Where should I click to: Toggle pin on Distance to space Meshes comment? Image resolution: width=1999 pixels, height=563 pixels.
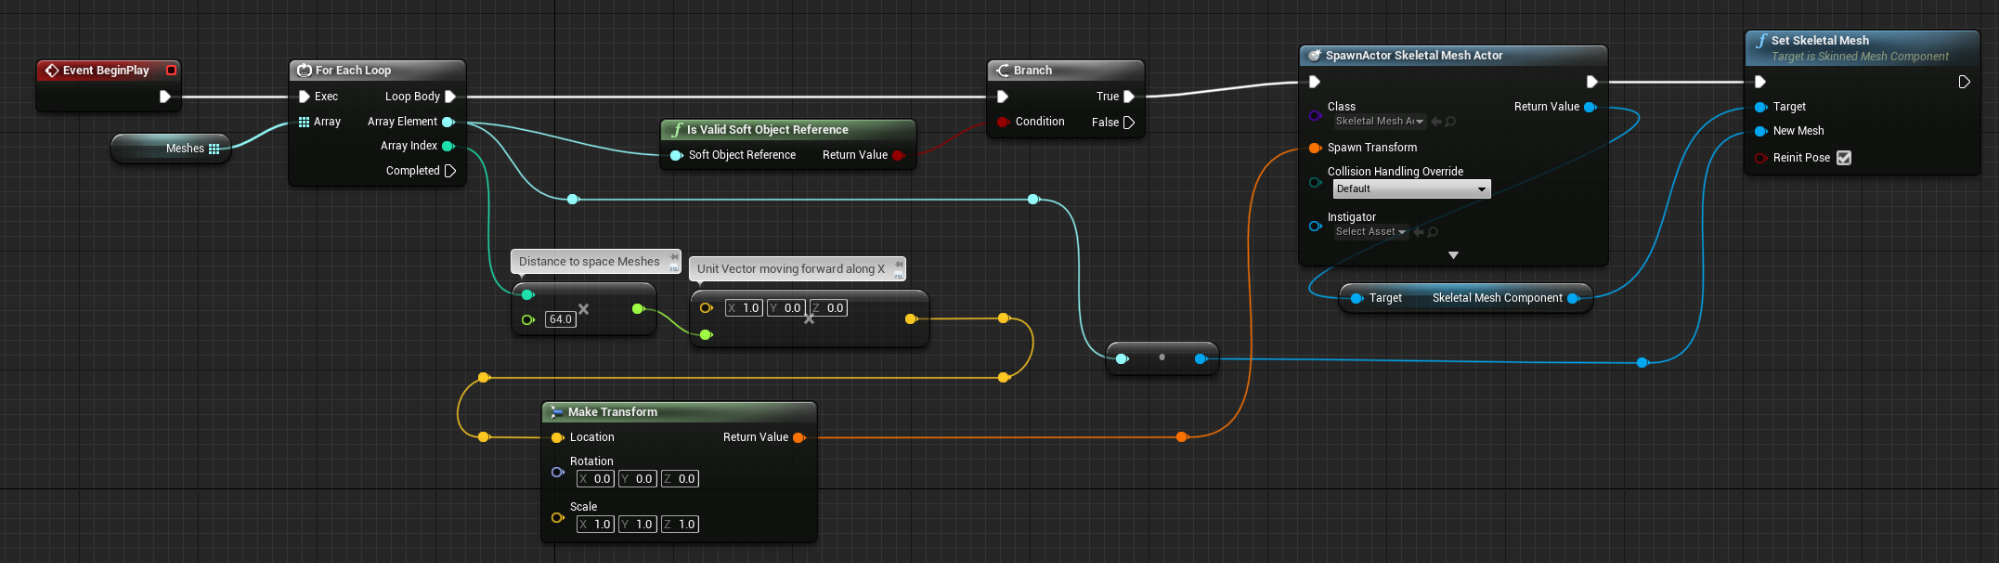(674, 257)
